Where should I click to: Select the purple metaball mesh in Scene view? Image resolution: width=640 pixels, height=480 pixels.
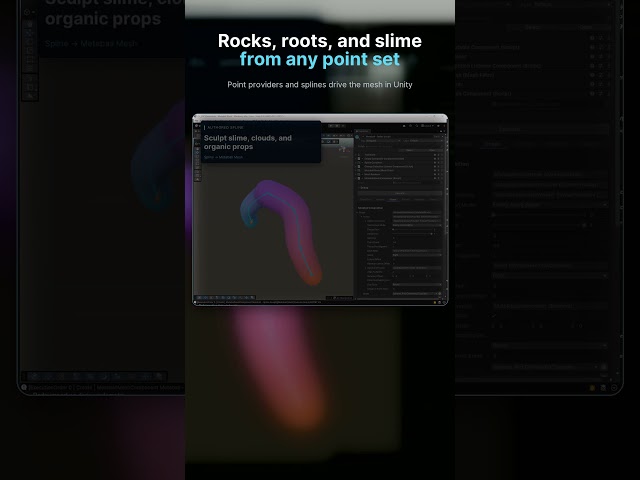(282, 231)
